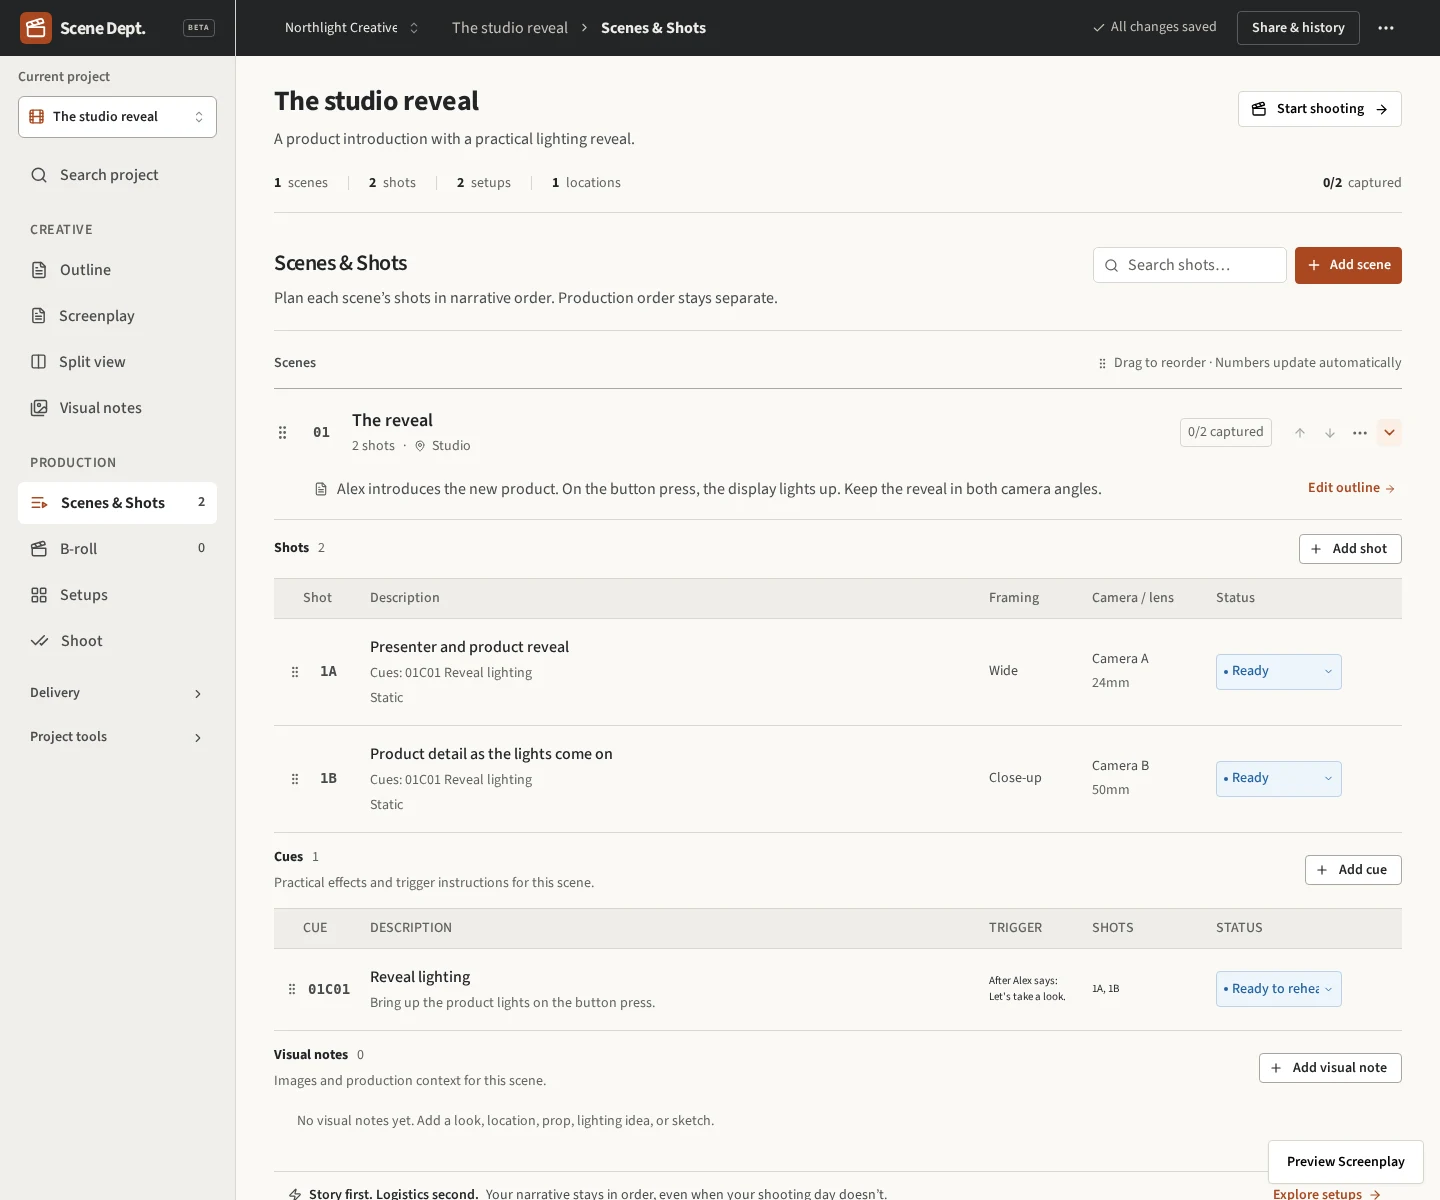Open the Shoot section

point(117,641)
